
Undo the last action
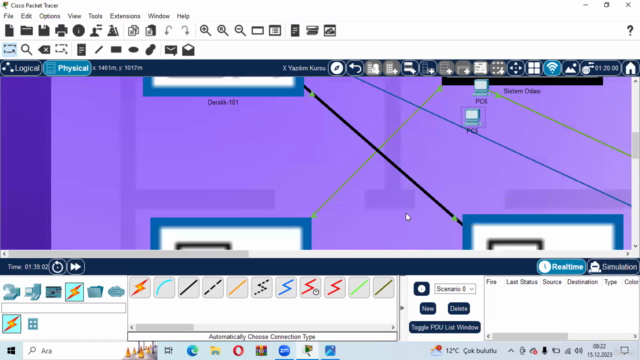pos(168,31)
